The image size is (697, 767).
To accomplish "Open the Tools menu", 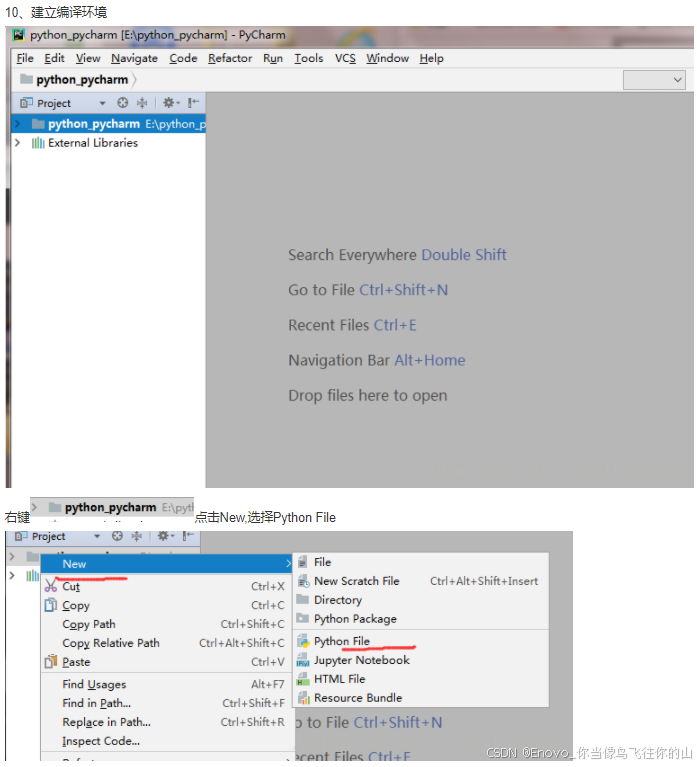I will pyautogui.click(x=308, y=58).
